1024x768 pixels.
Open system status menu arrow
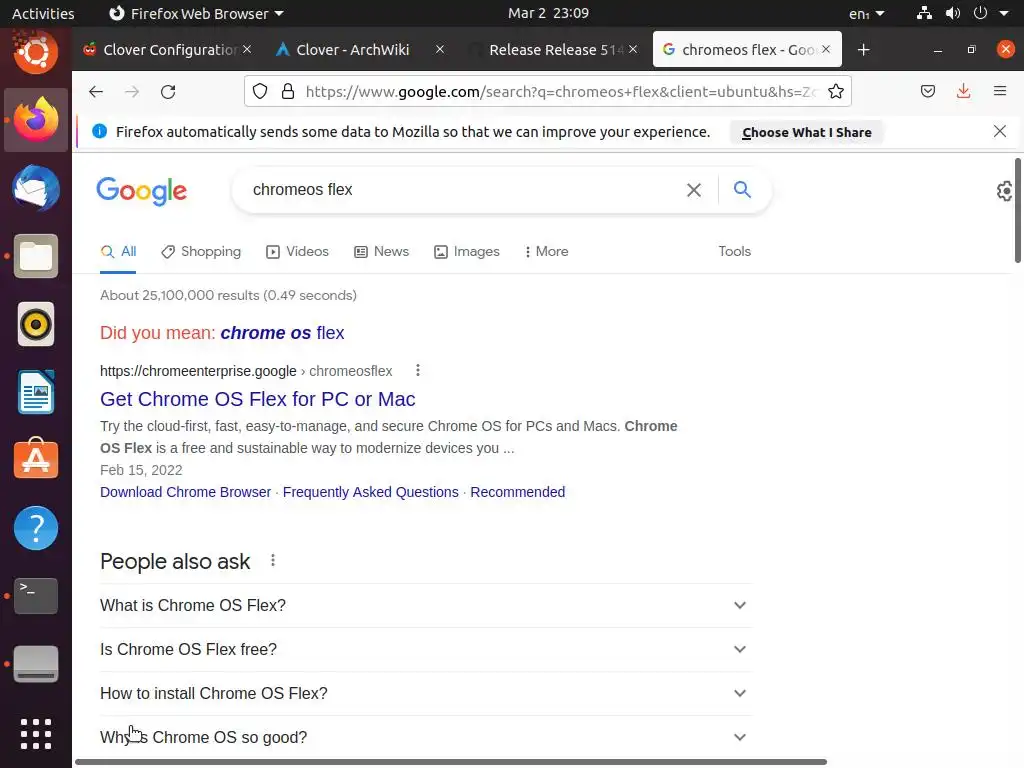(1004, 13)
